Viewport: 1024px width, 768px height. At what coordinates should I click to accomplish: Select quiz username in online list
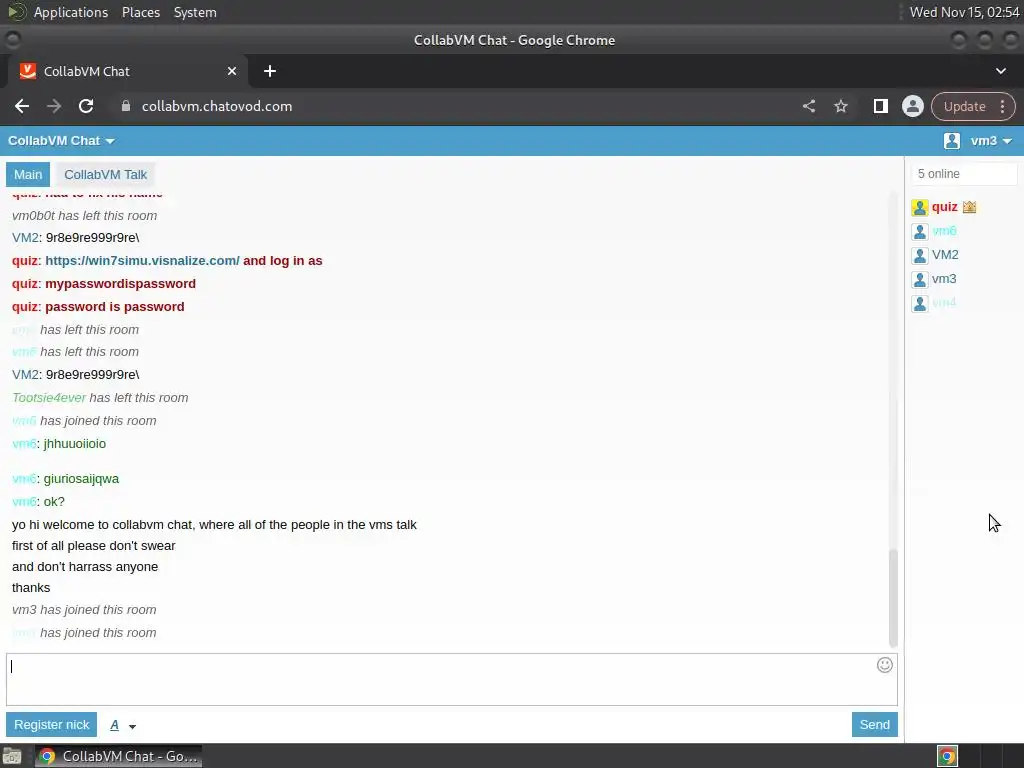[944, 207]
